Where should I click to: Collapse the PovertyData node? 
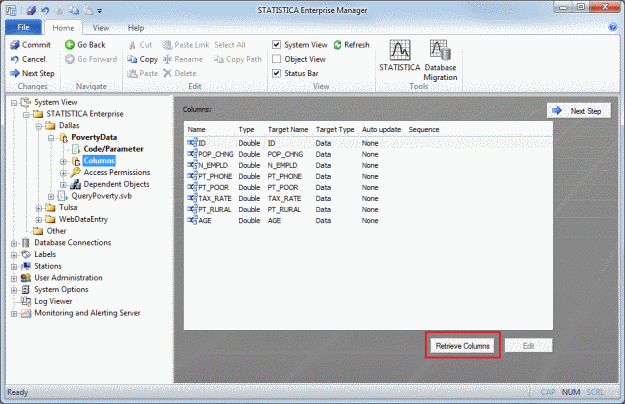click(x=51, y=138)
